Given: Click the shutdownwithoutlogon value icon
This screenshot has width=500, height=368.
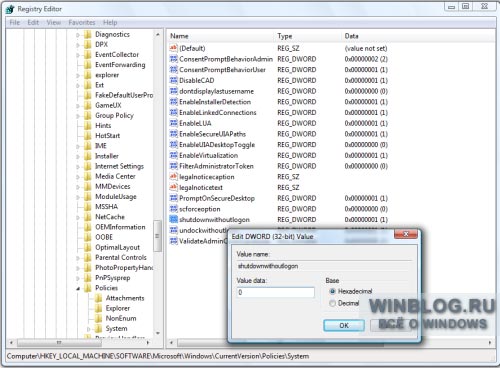Looking at the screenshot, I should (x=173, y=219).
